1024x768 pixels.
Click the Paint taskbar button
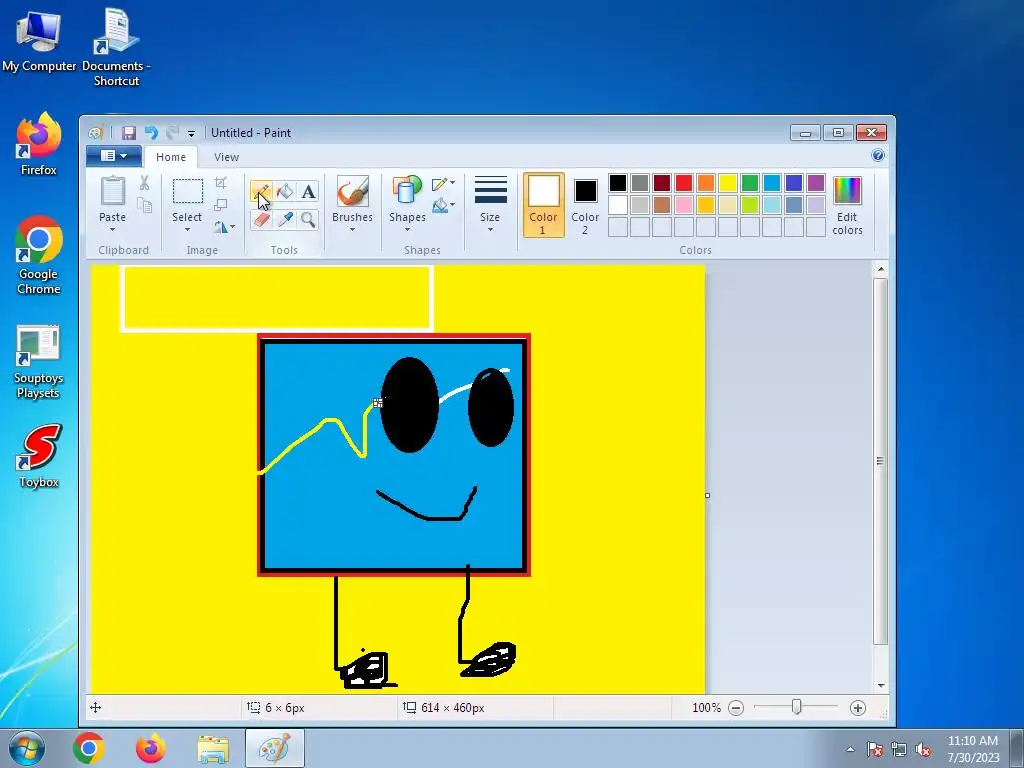(275, 748)
